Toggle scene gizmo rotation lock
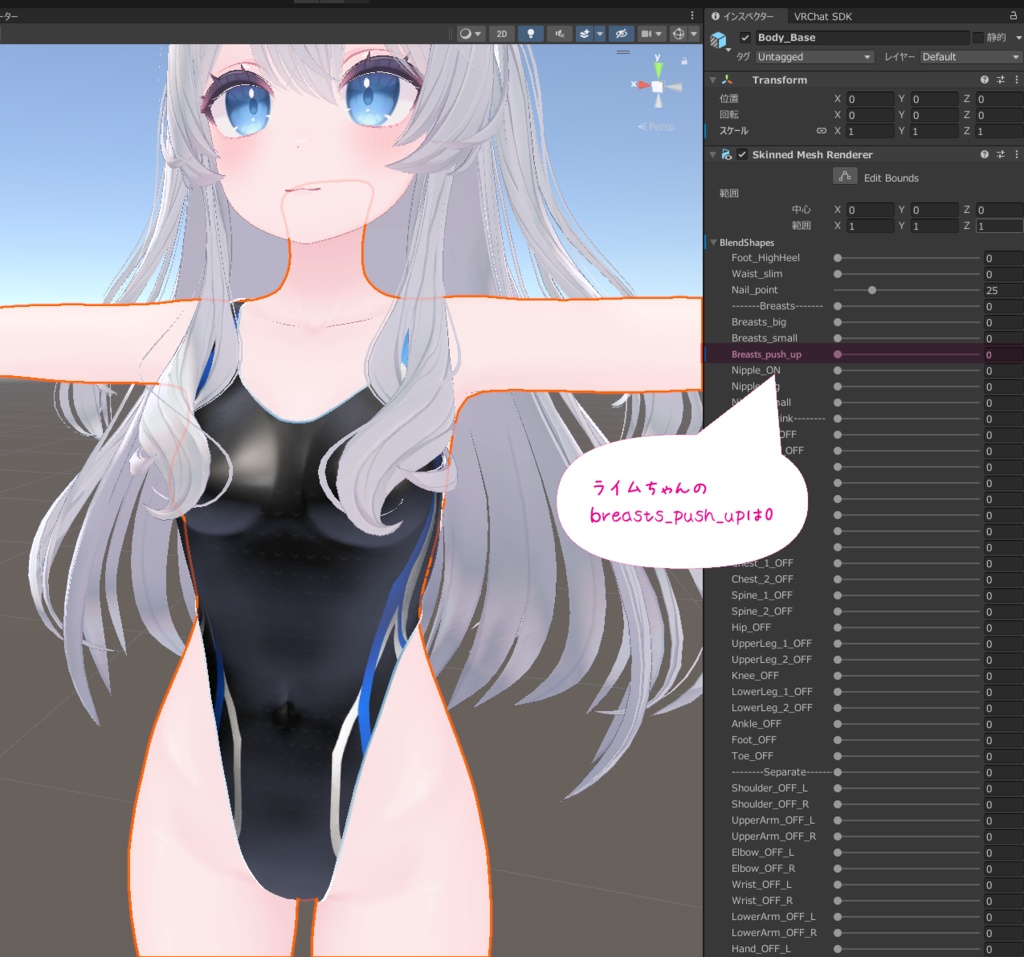1024x957 pixels. [684, 61]
